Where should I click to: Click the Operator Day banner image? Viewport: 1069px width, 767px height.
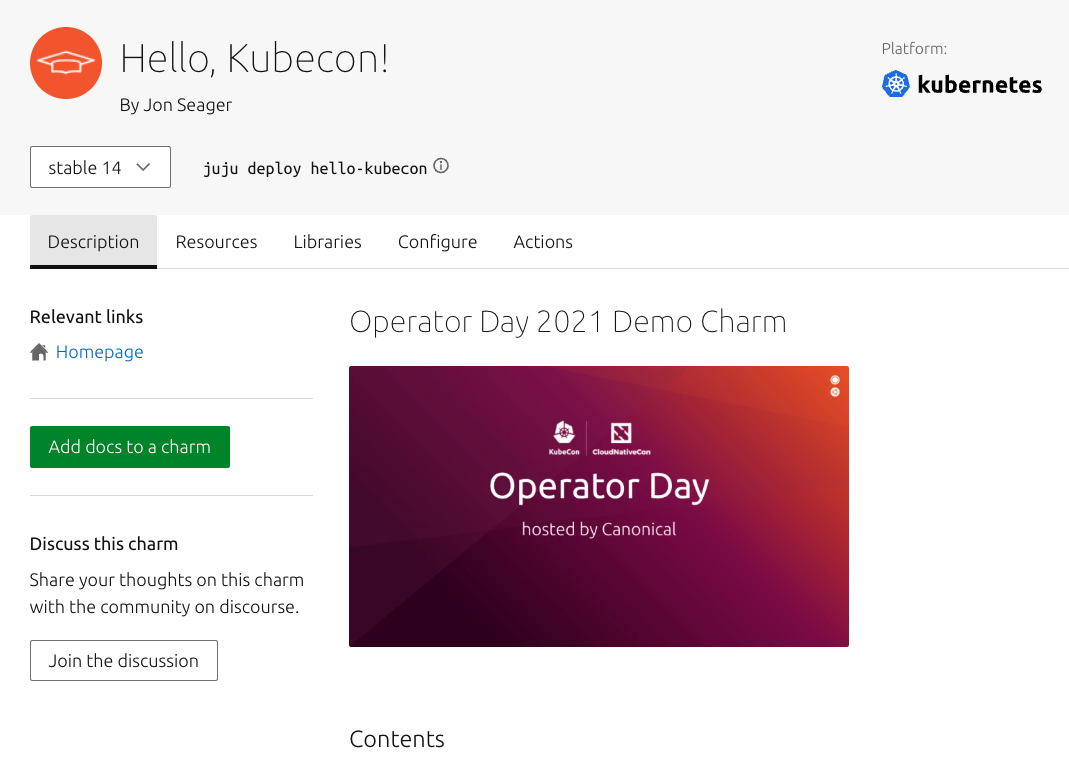598,505
